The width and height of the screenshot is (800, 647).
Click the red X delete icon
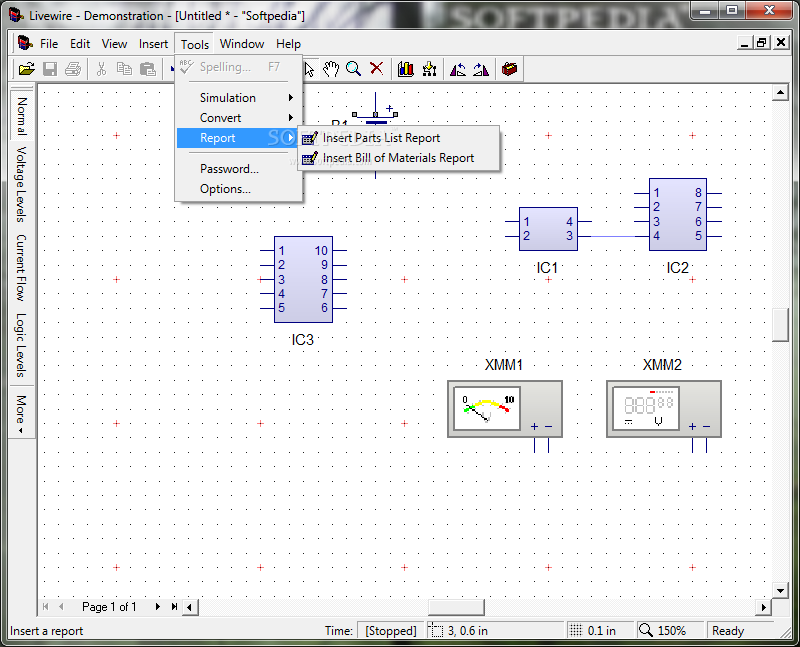(377, 68)
